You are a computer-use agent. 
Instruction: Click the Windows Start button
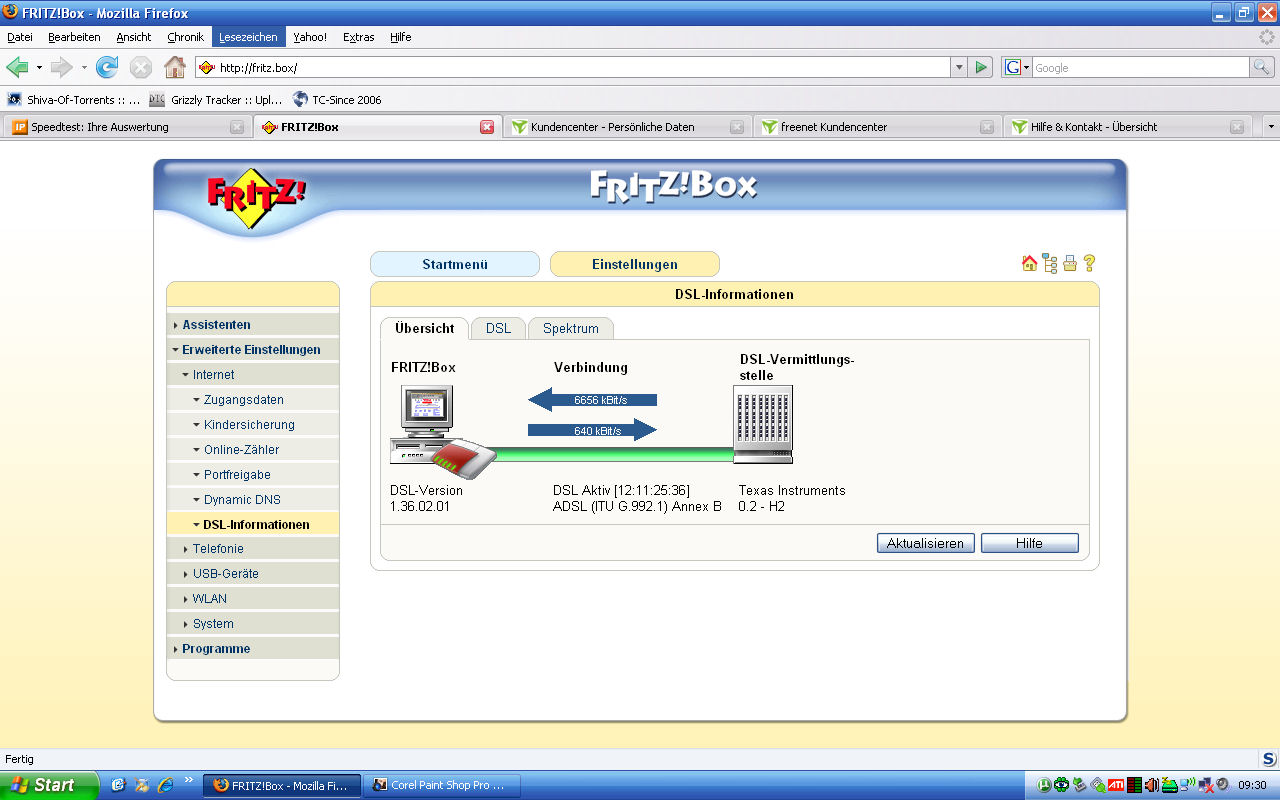(49, 785)
